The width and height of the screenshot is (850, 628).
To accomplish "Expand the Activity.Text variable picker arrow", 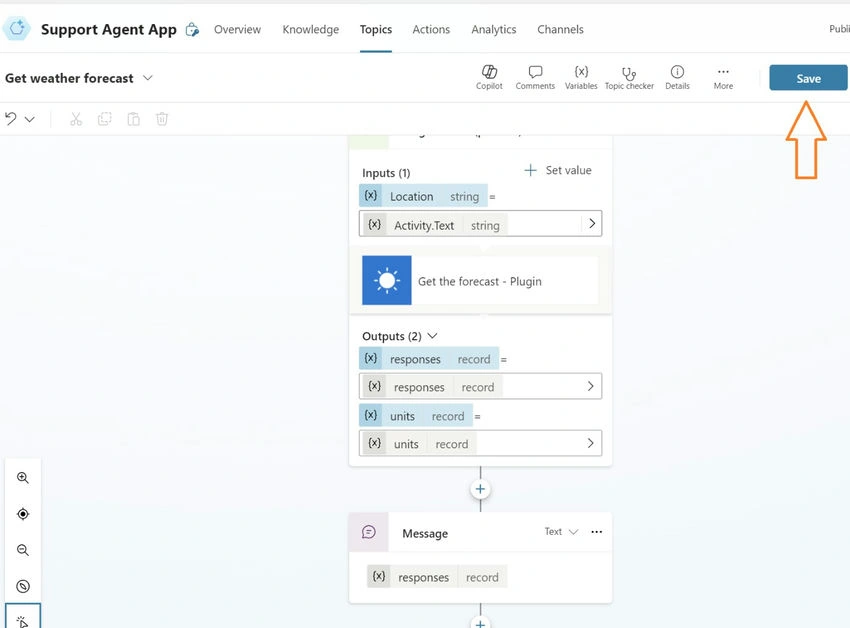I will (x=592, y=223).
